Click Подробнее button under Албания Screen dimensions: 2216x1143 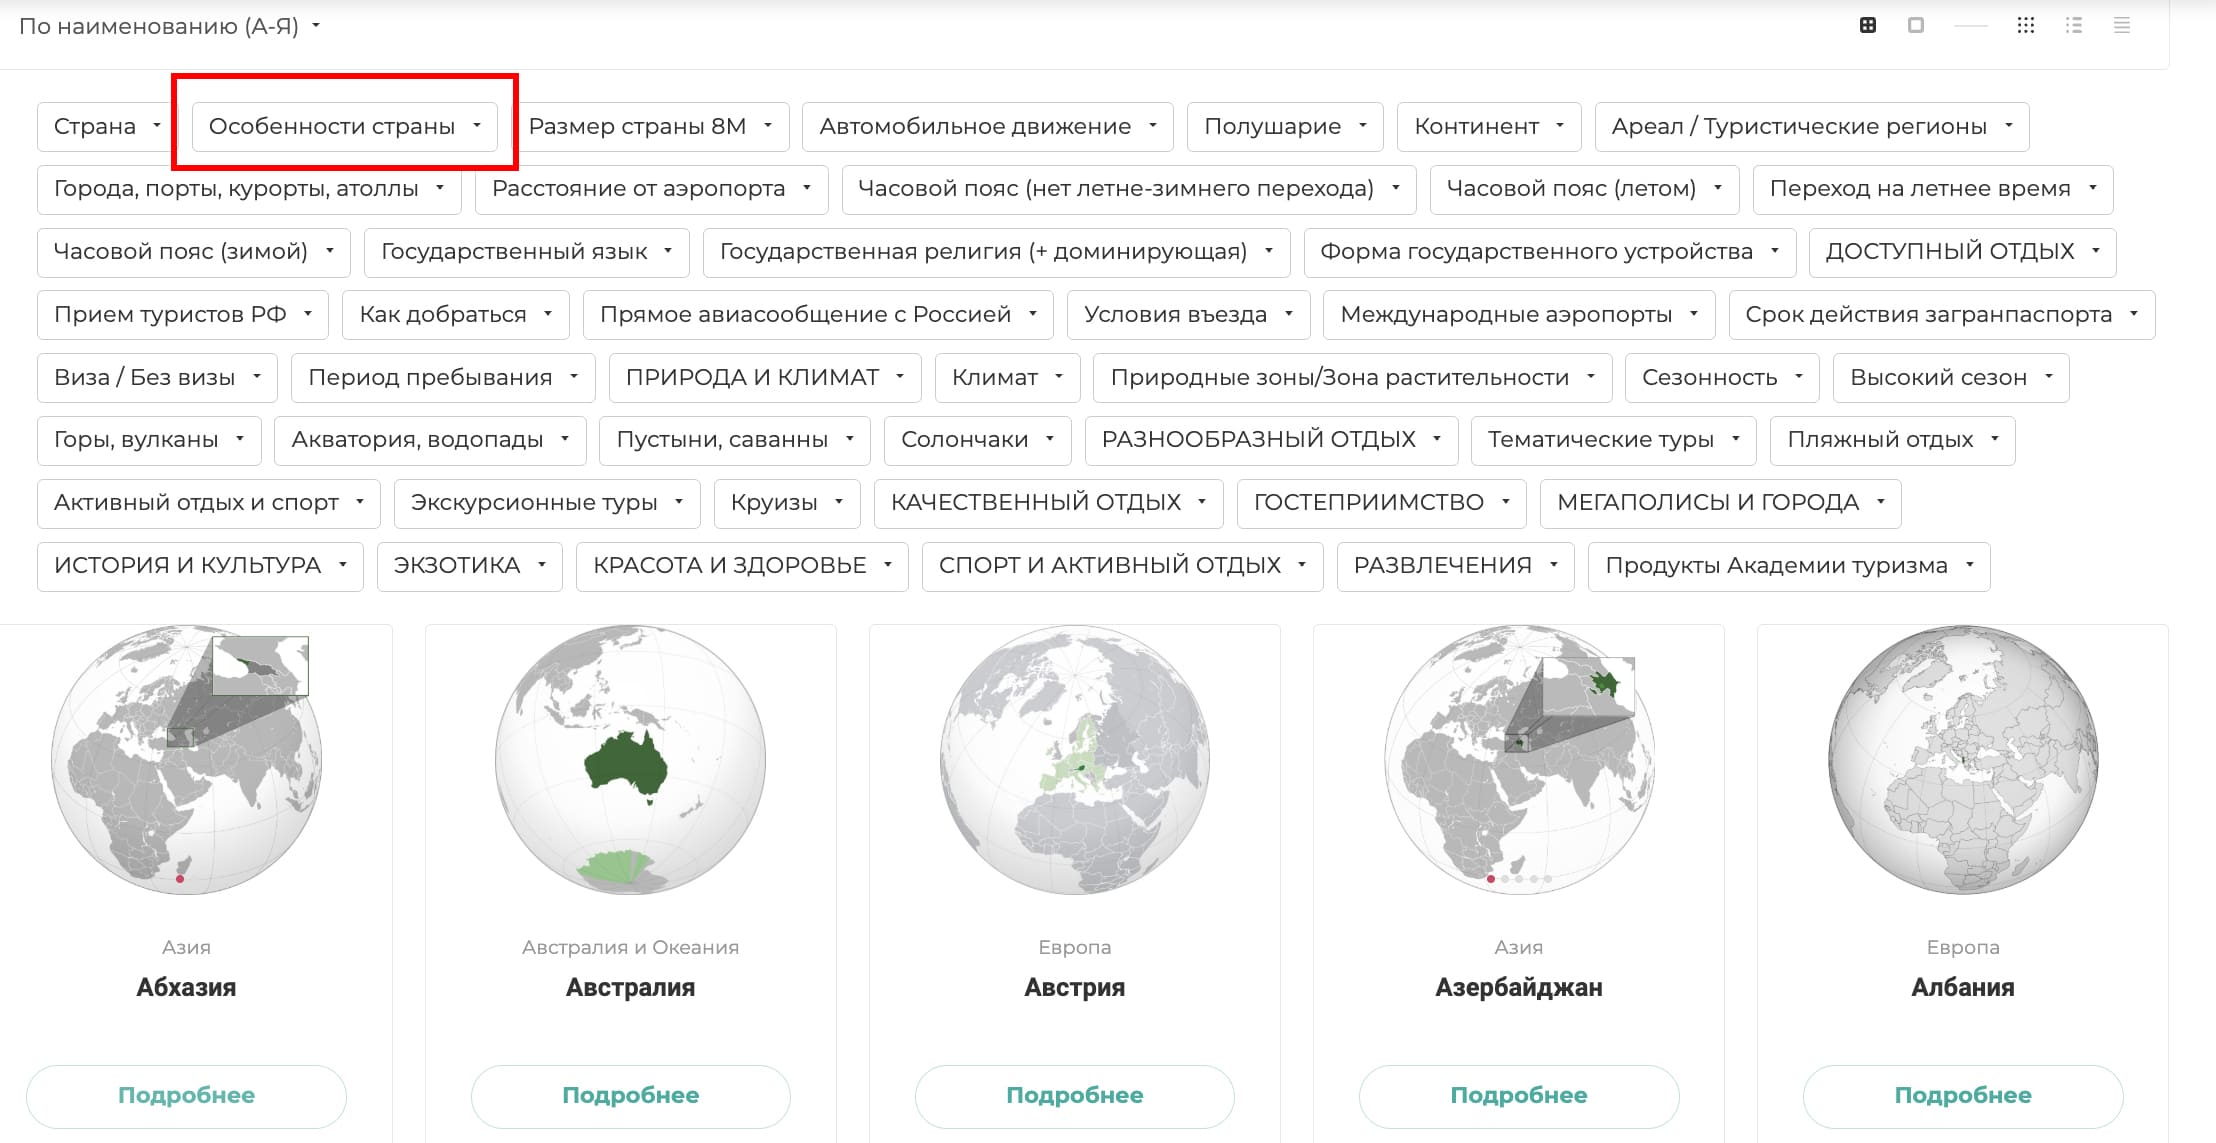click(1962, 1096)
